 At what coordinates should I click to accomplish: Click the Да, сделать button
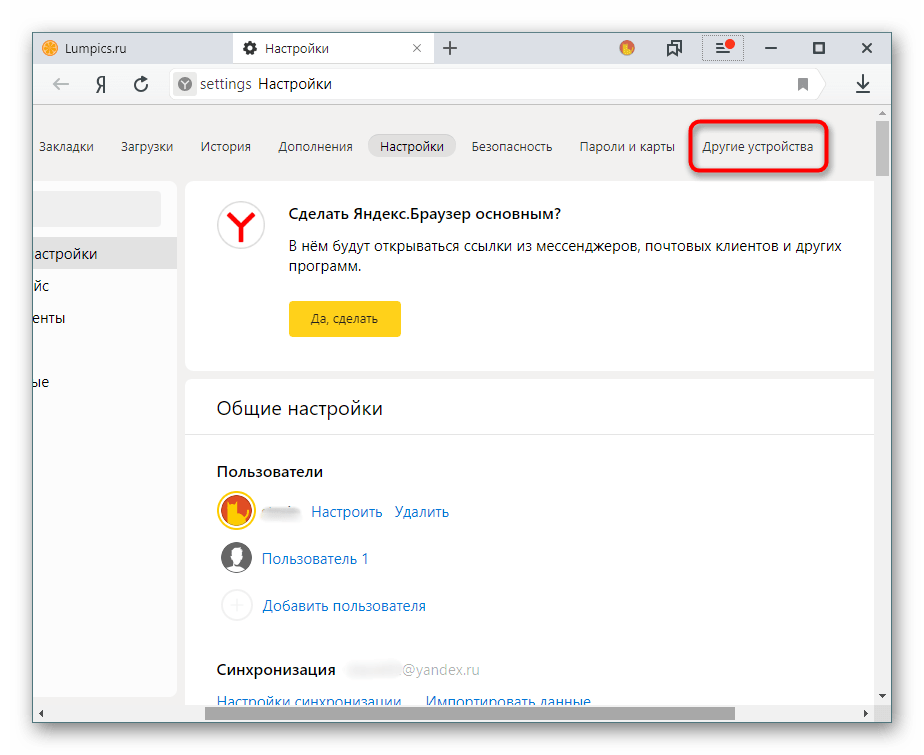(345, 319)
